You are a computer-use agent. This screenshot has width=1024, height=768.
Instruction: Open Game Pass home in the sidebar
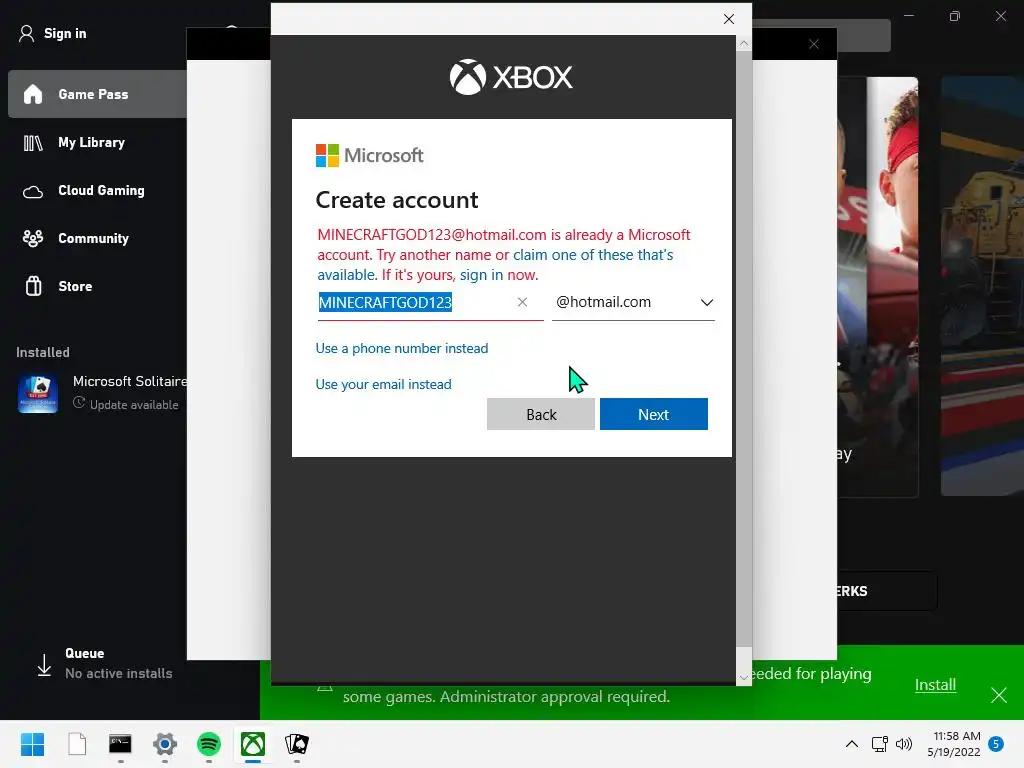(x=98, y=94)
